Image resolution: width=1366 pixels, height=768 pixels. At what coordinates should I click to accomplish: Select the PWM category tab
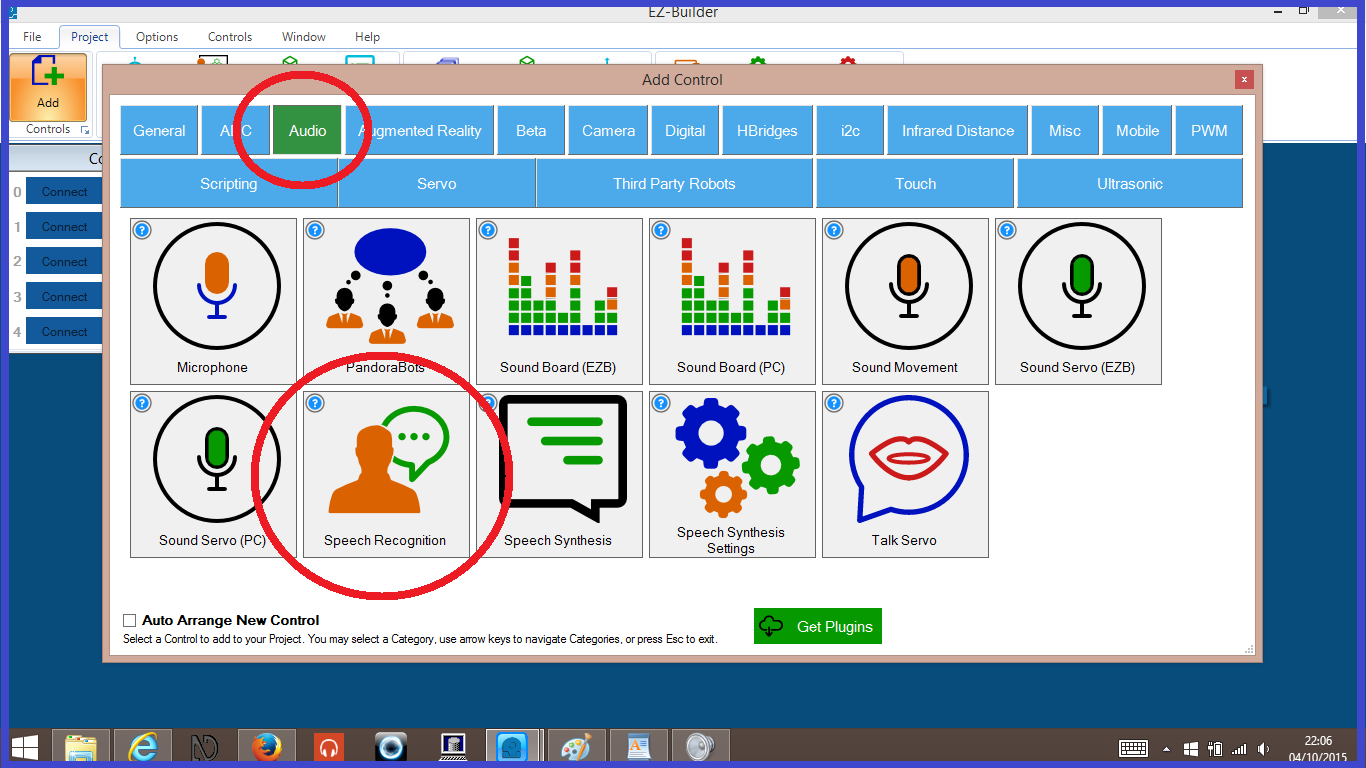[x=1209, y=131]
